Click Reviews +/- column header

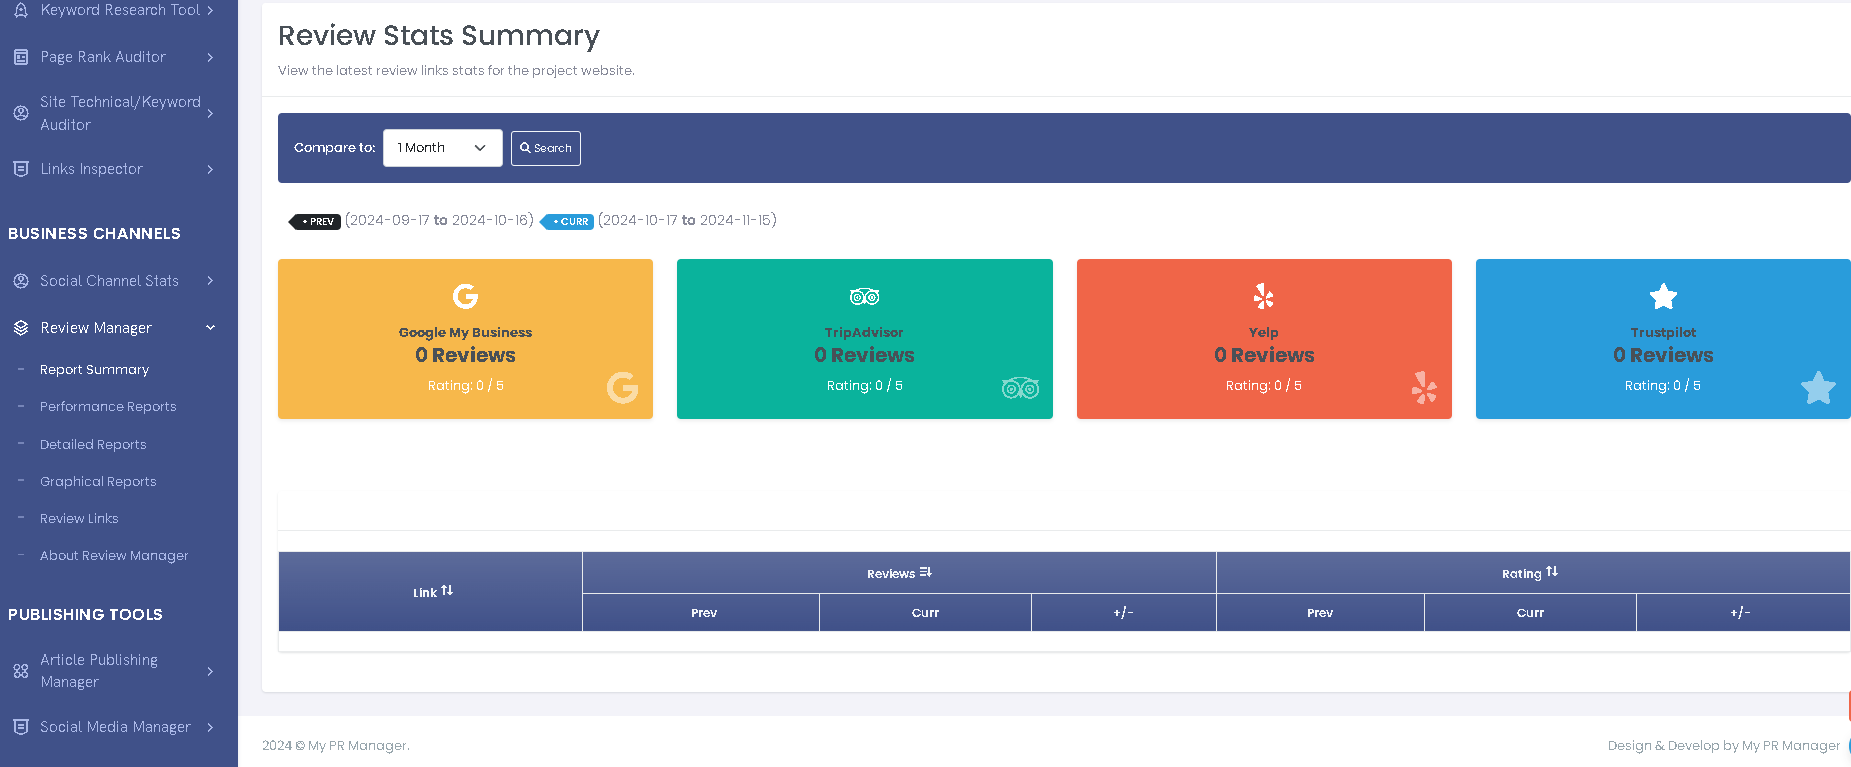[x=1124, y=613]
